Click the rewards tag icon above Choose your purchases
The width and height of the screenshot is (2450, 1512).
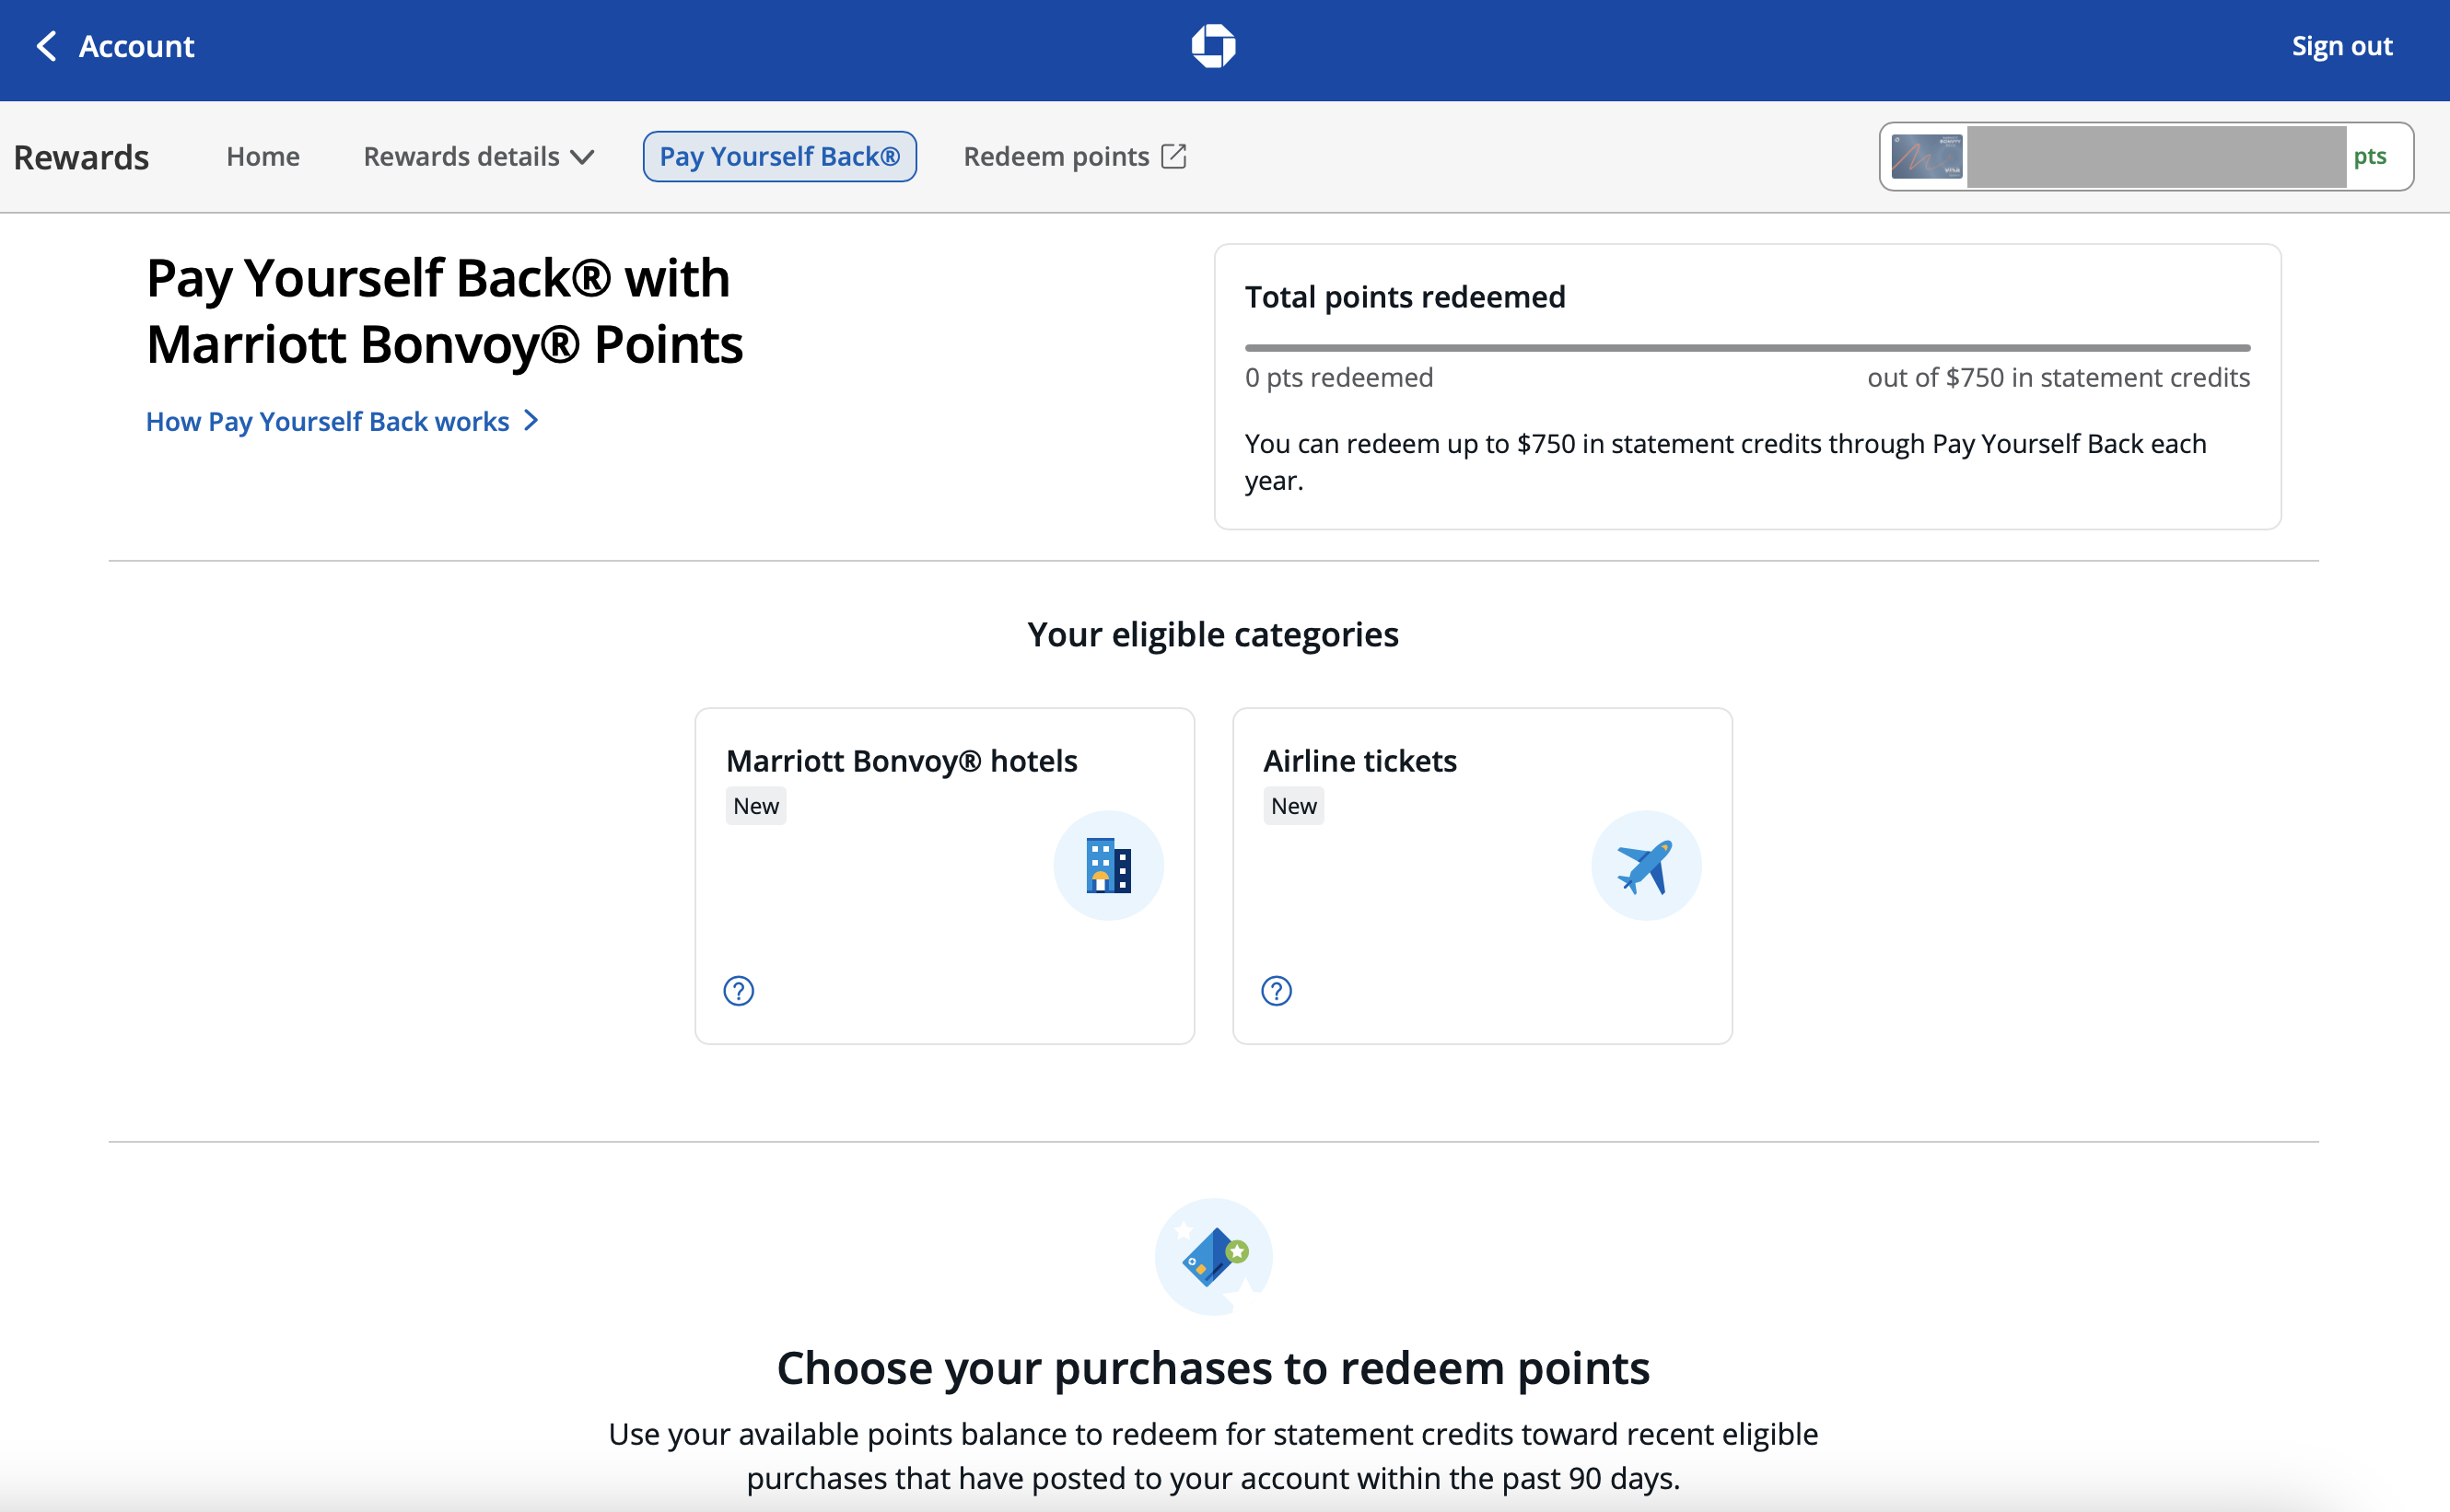click(1213, 1256)
